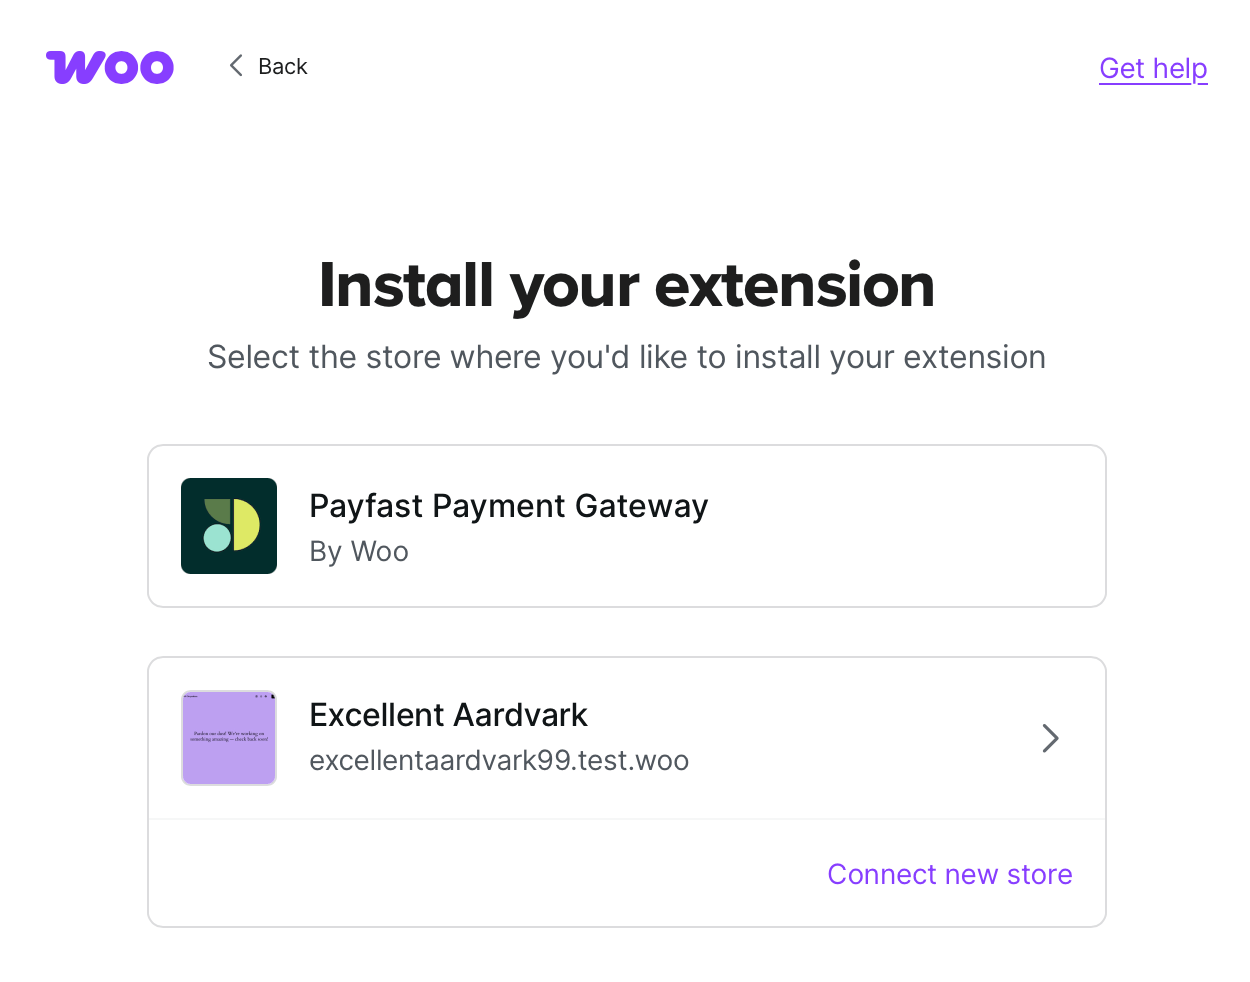Click the teal circle in Payfast icon
The width and height of the screenshot is (1250, 982).
click(217, 538)
